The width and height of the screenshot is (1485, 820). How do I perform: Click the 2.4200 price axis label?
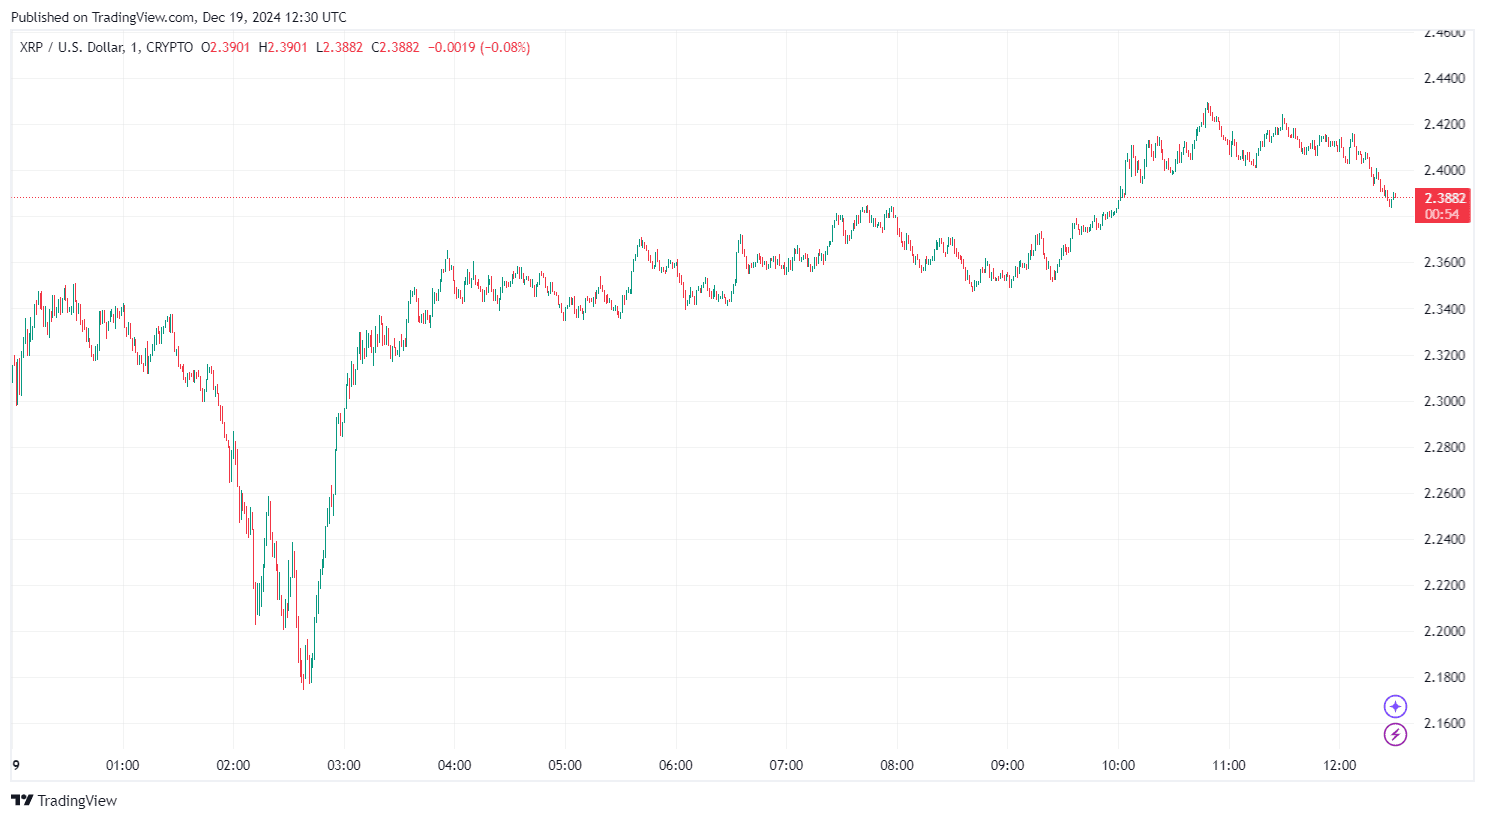click(1444, 124)
